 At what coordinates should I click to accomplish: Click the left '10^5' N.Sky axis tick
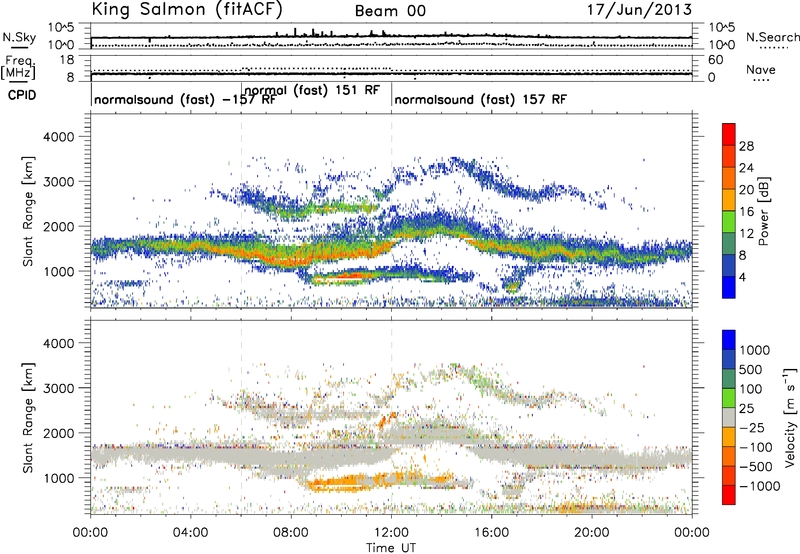(x=61, y=28)
